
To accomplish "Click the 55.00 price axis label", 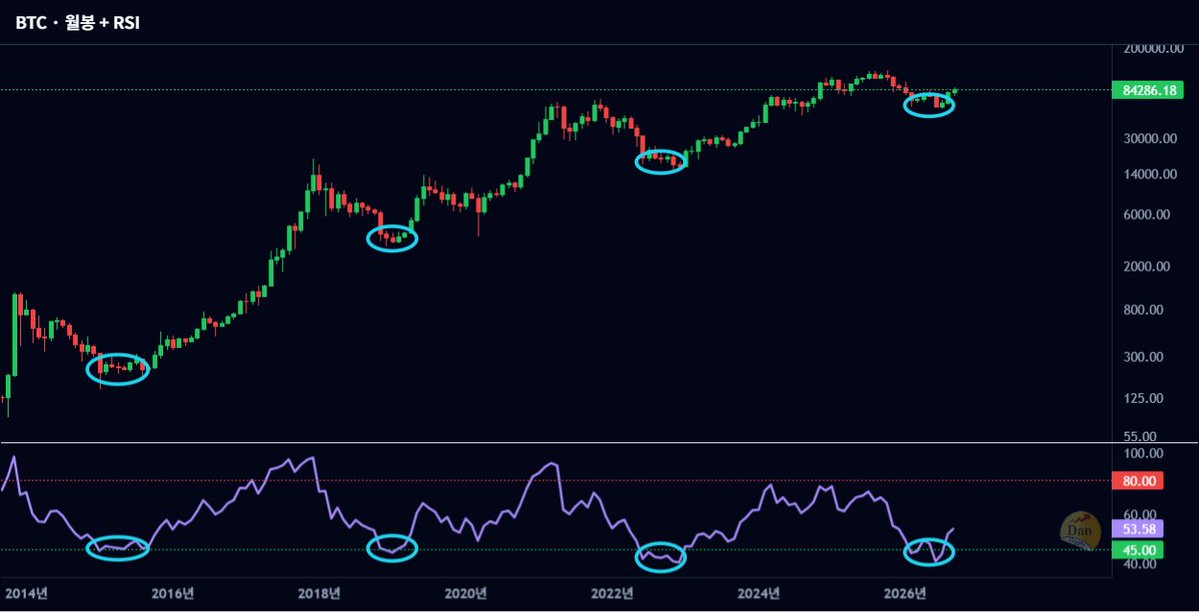I will (1141, 436).
